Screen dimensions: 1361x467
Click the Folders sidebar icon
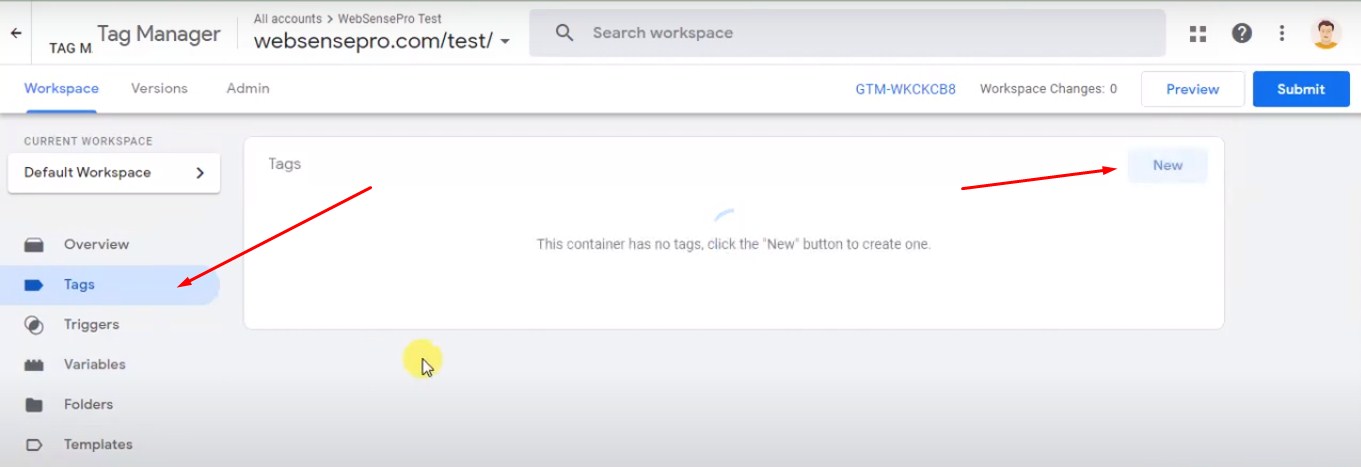(x=34, y=405)
